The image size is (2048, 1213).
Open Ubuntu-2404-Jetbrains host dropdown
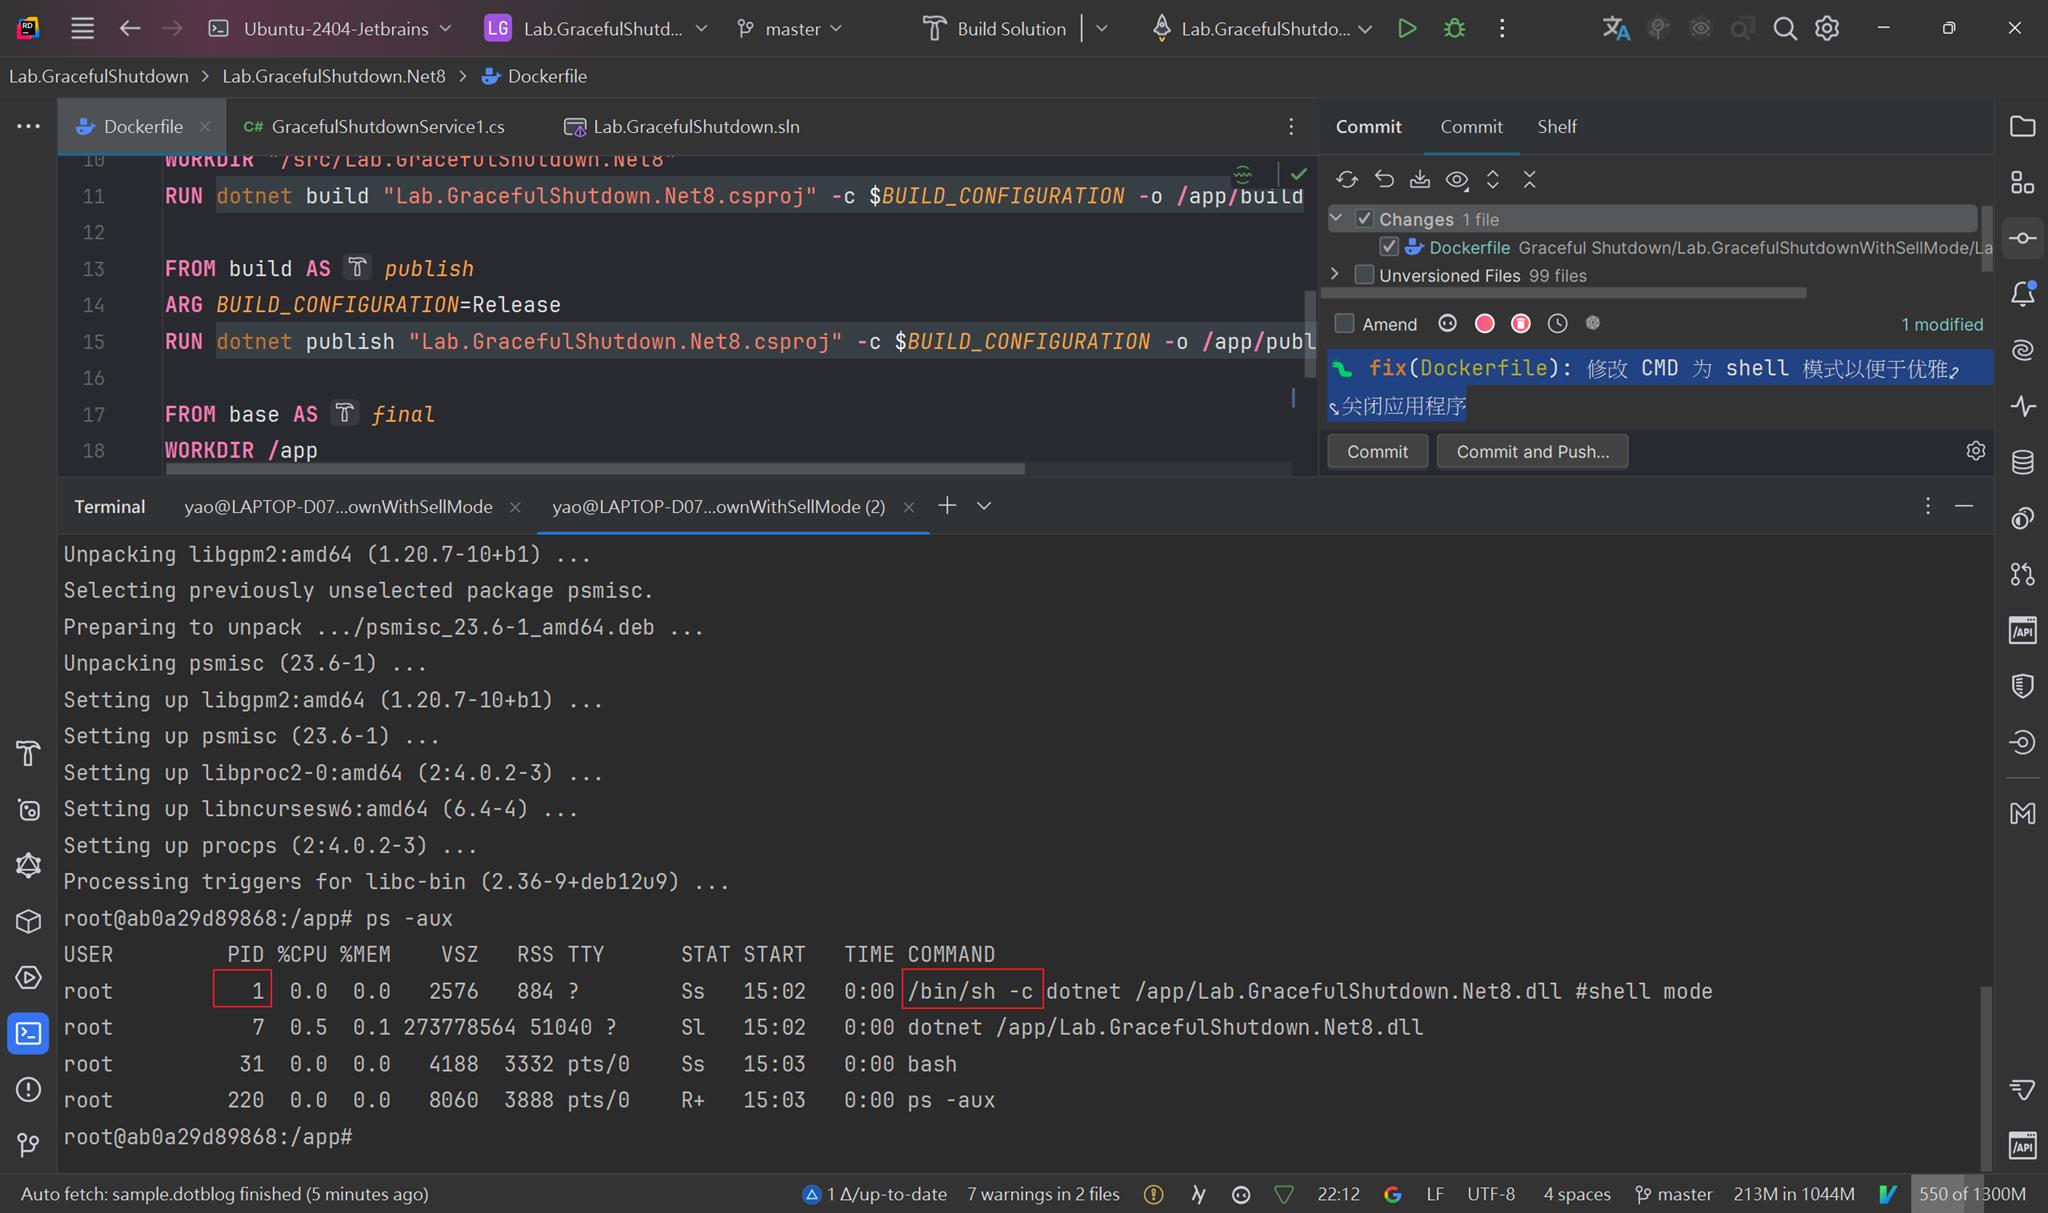330,29
